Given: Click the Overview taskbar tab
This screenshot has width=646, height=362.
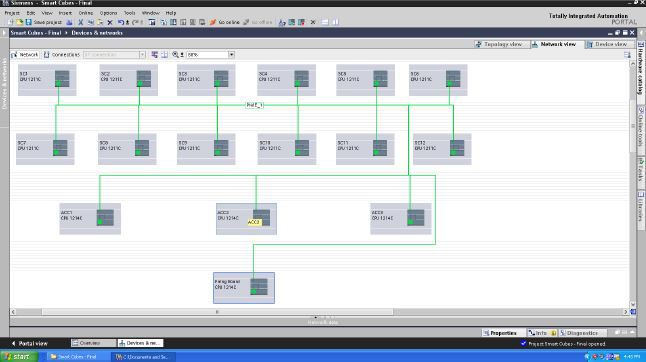Looking at the screenshot, I should [93, 343].
